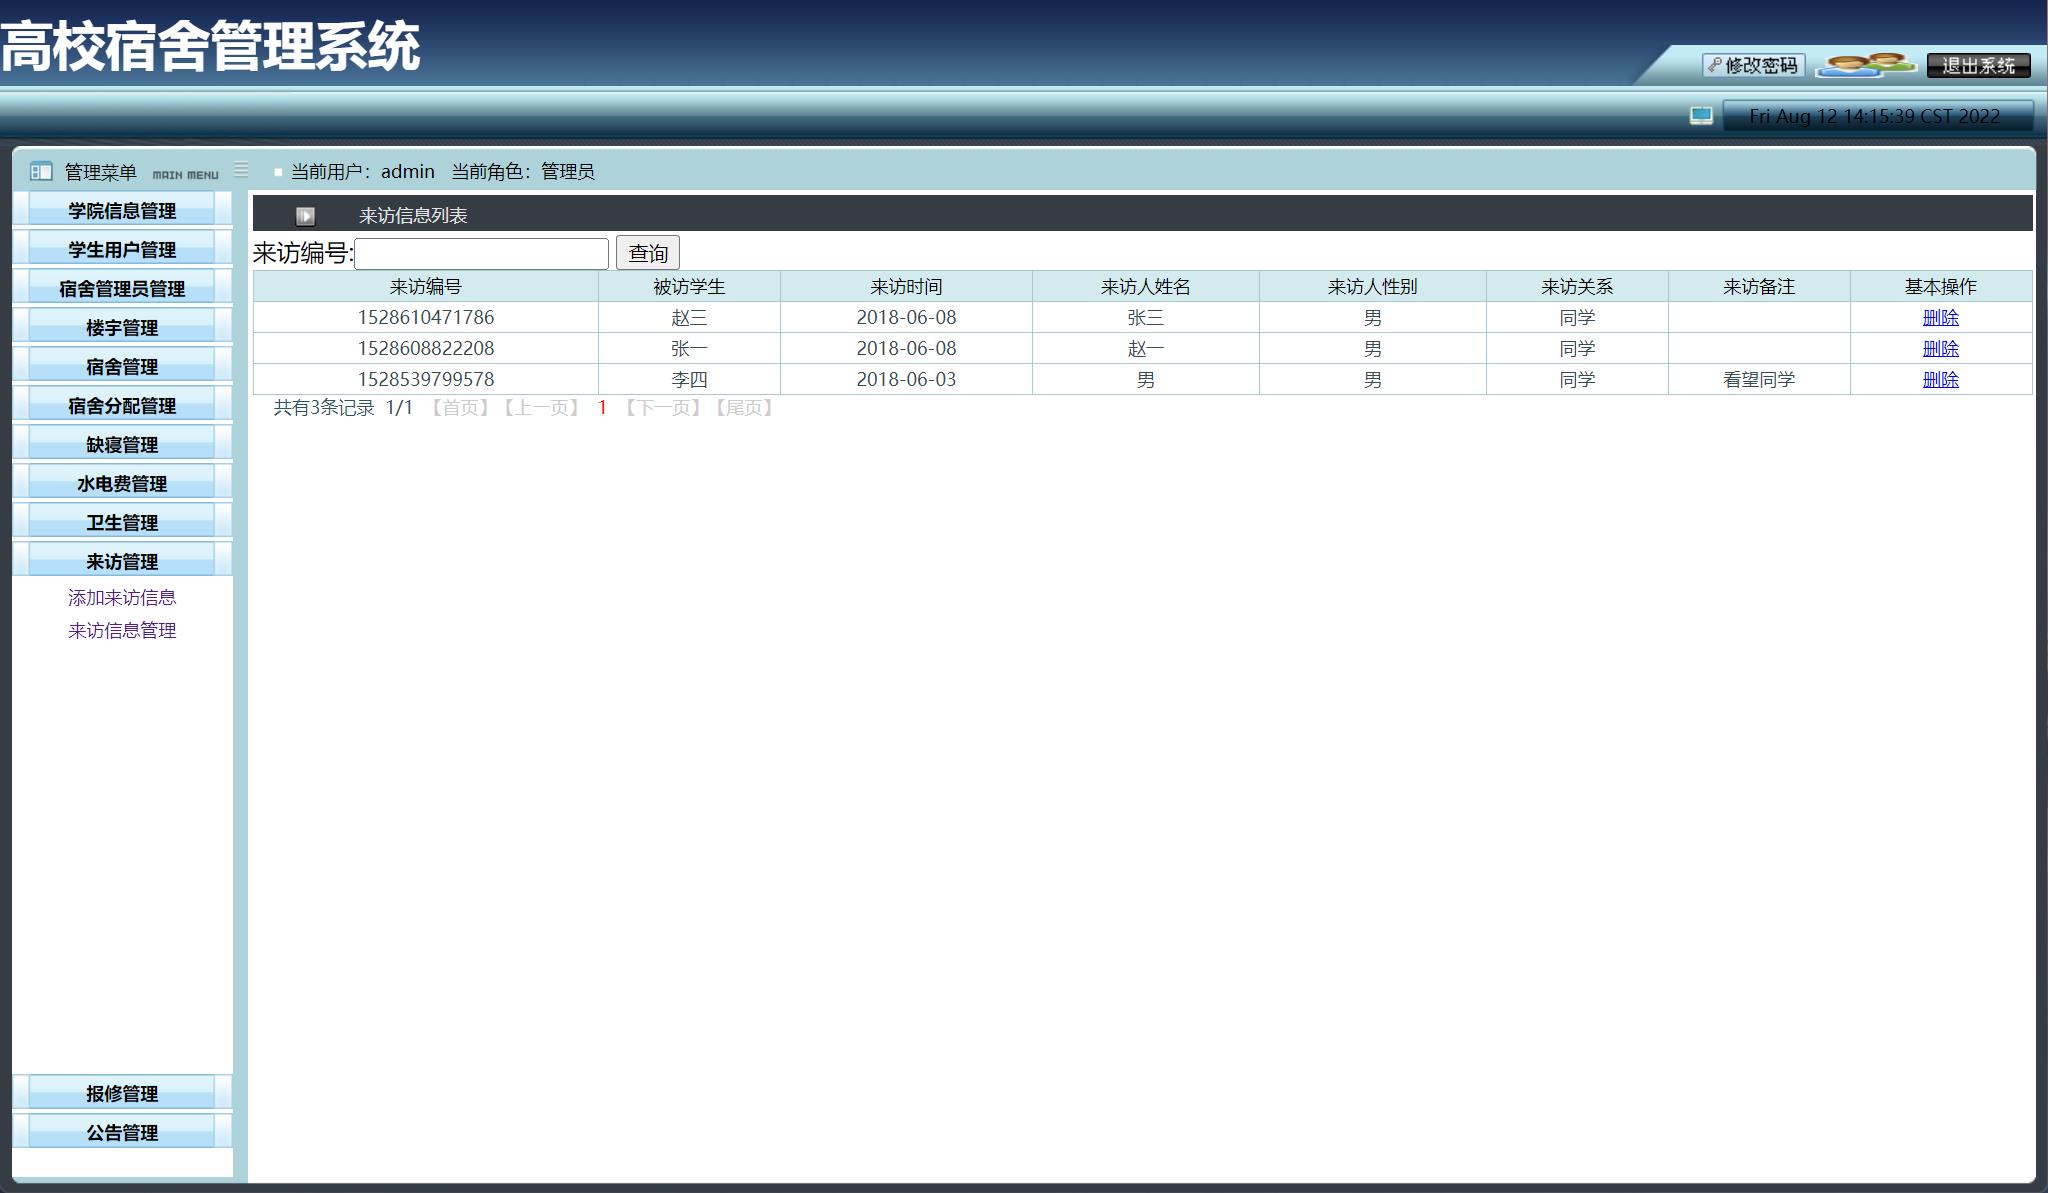Open 修改密码 key button

(1753, 65)
